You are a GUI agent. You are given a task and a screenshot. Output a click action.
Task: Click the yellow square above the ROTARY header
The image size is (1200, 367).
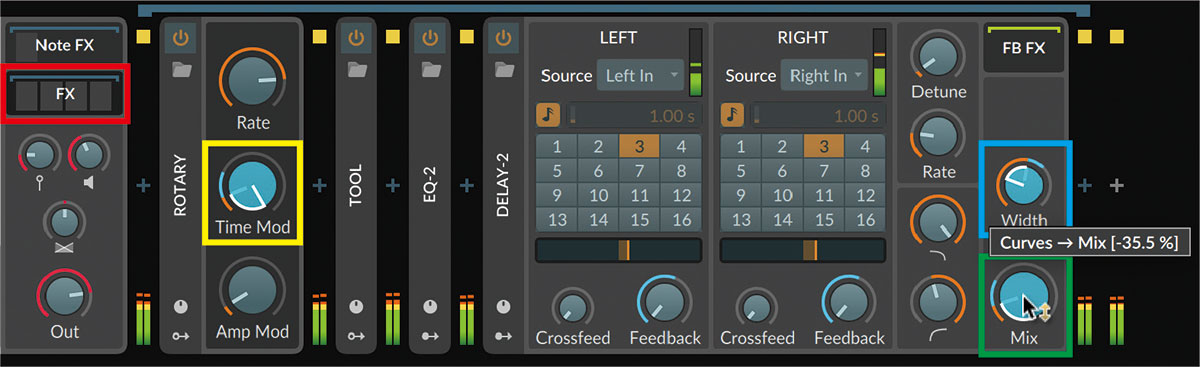(x=143, y=38)
